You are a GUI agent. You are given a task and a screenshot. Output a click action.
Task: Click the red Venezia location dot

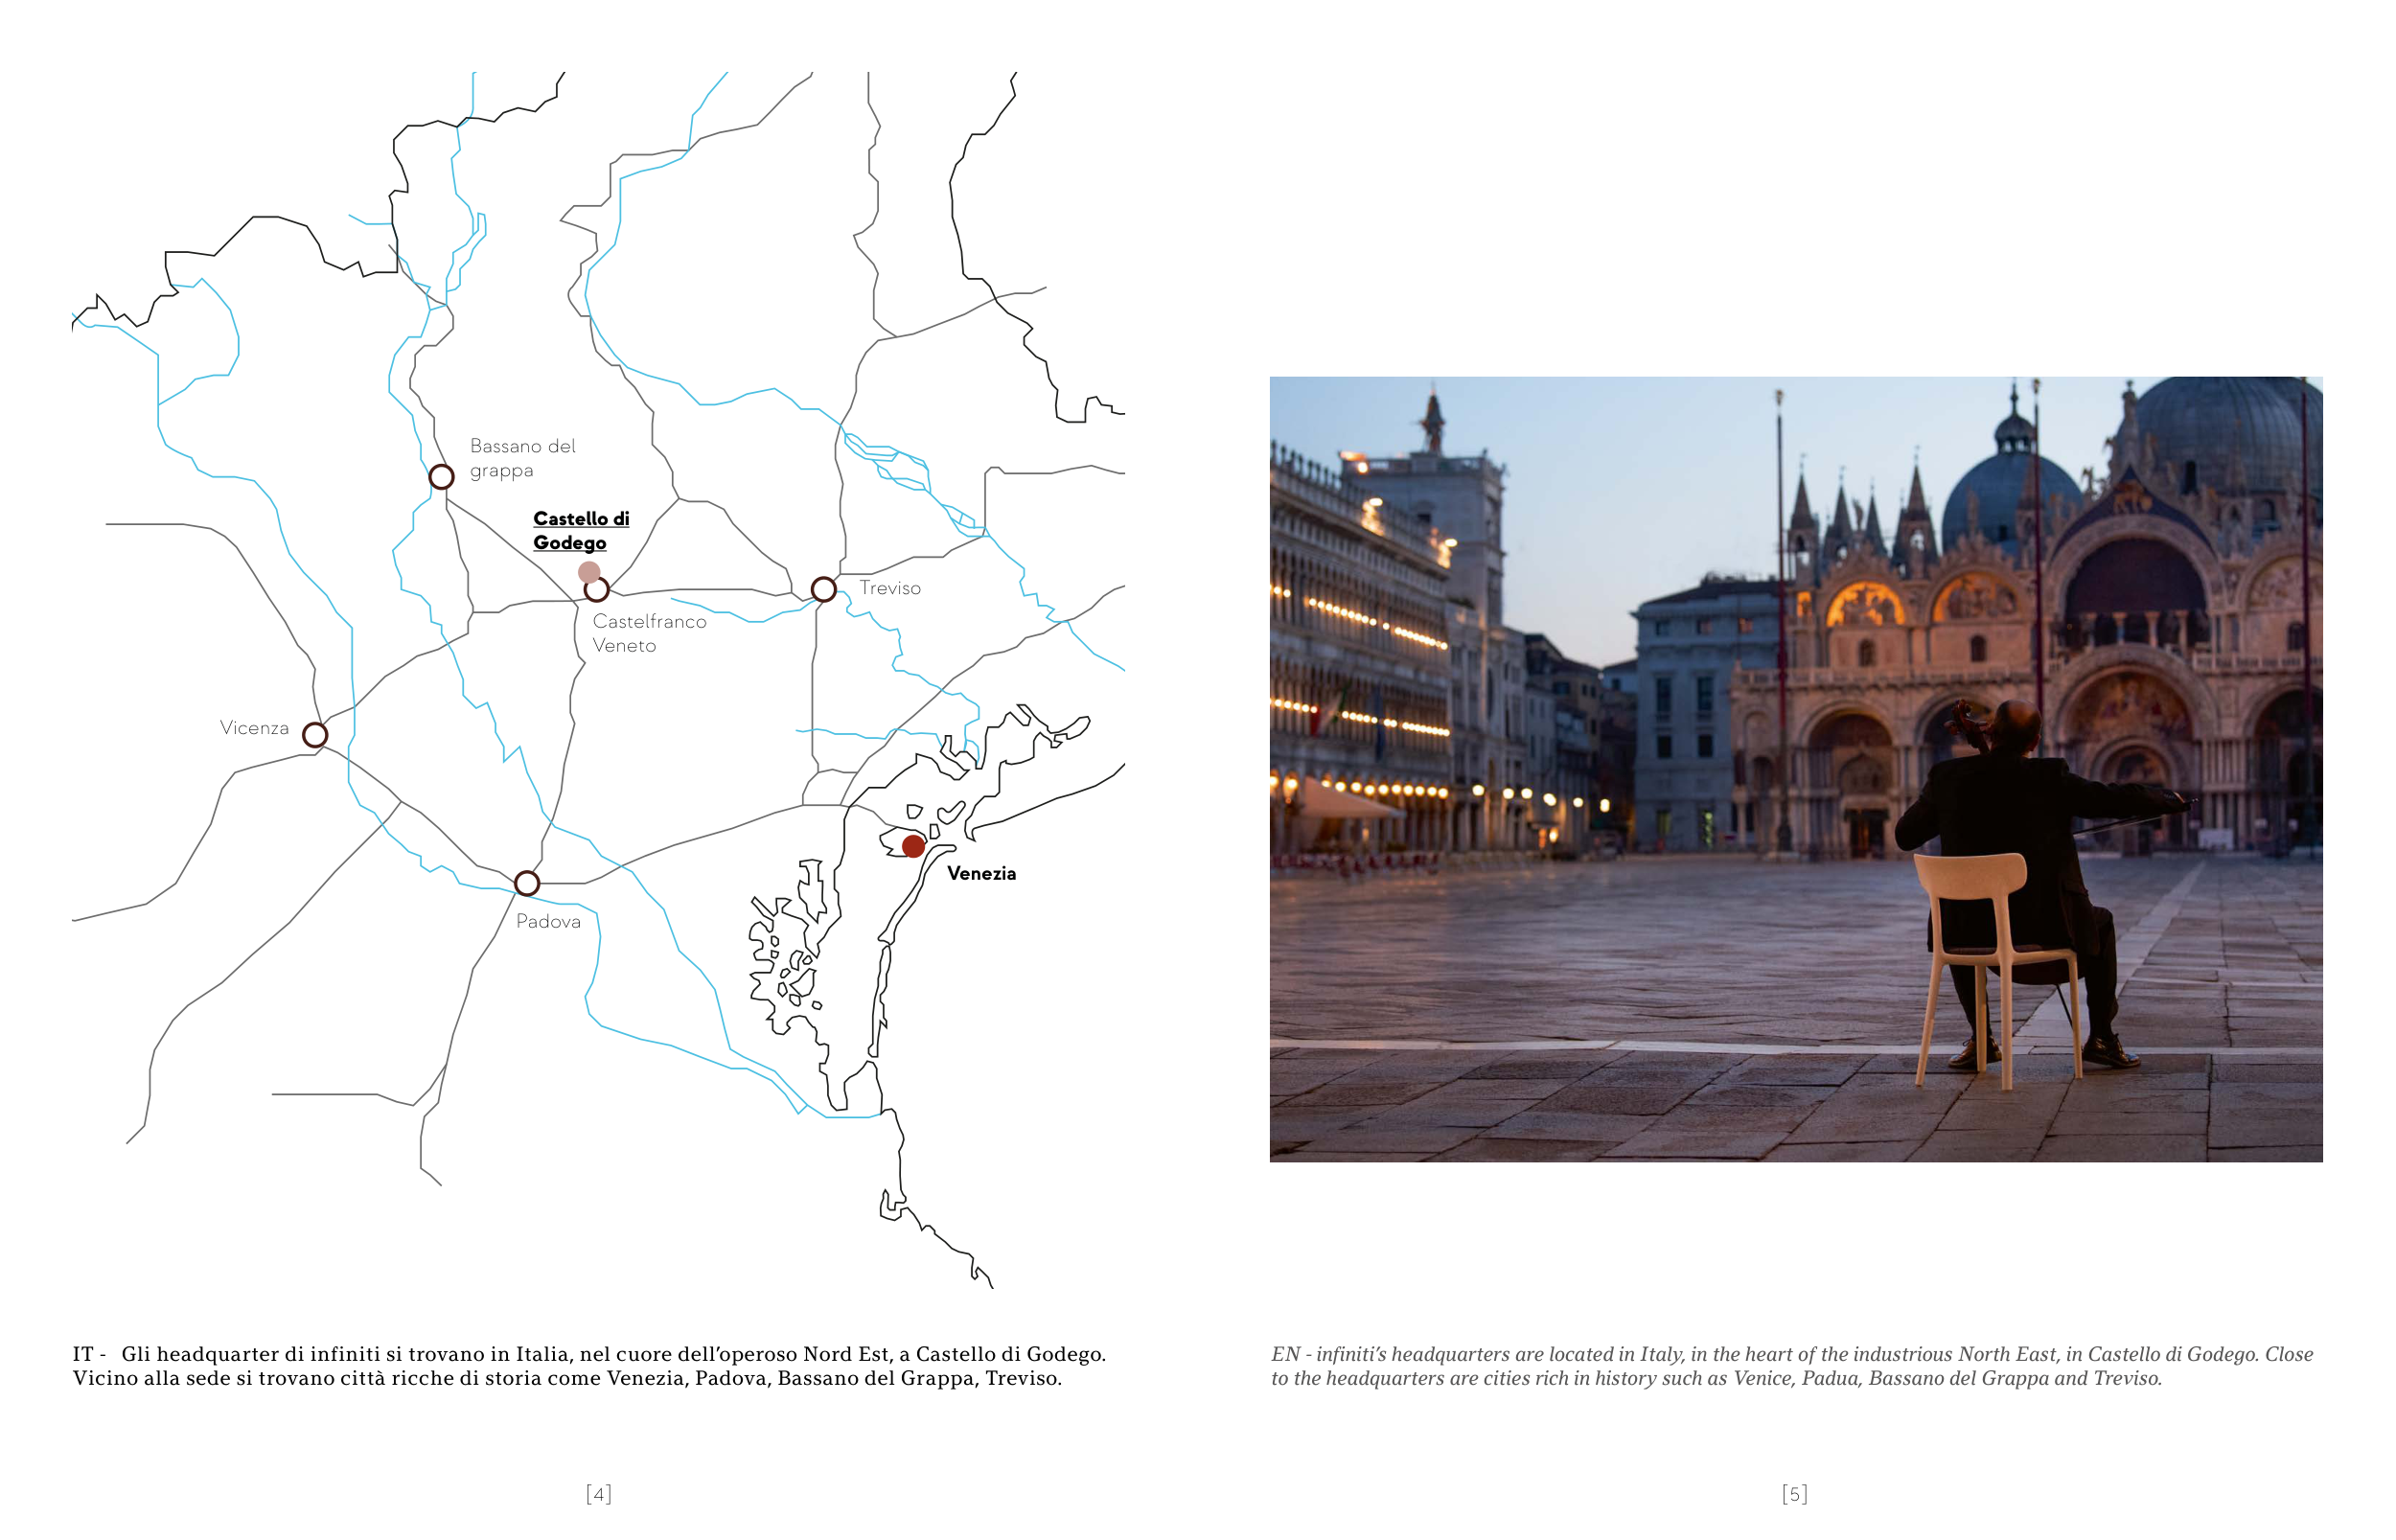(913, 846)
